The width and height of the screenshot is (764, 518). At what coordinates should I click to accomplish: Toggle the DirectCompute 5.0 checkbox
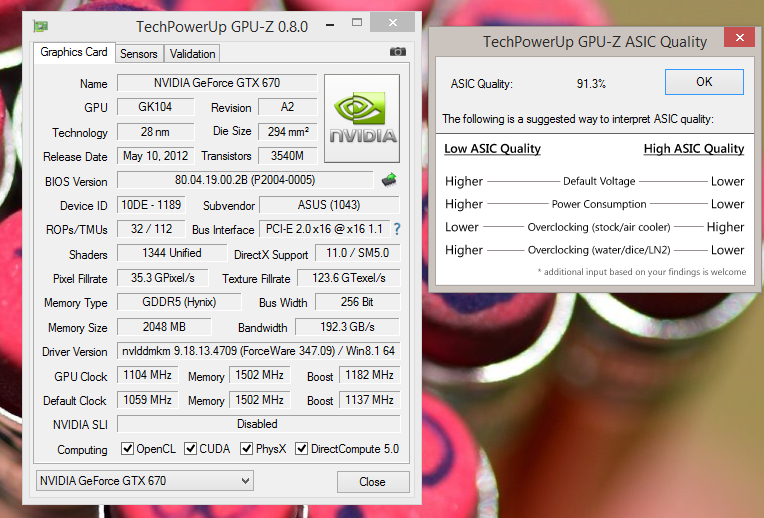302,448
